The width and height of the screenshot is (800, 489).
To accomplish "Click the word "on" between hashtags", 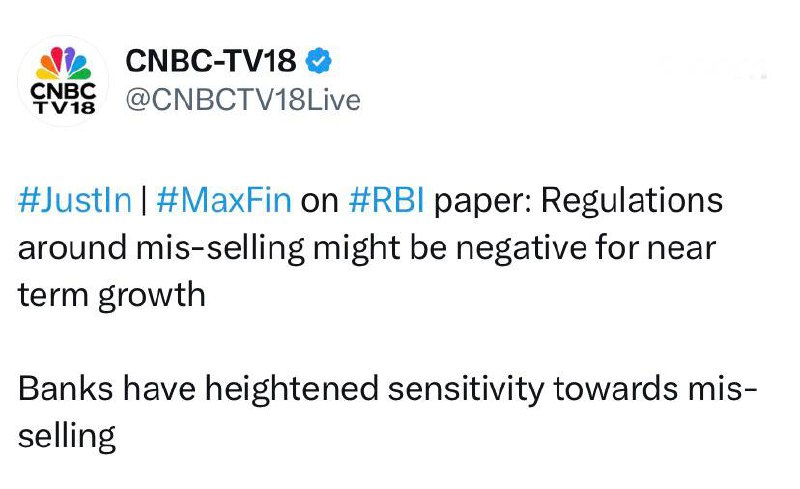I will pyautogui.click(x=320, y=200).
